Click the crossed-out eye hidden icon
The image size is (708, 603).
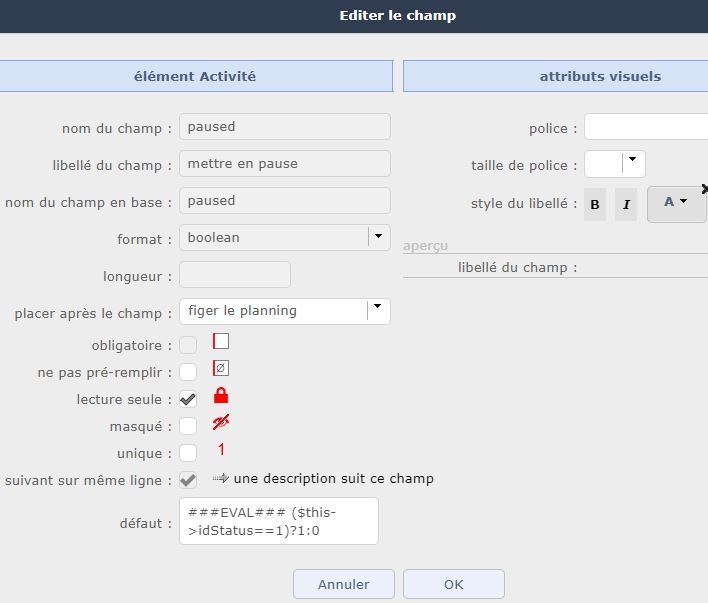point(221,423)
